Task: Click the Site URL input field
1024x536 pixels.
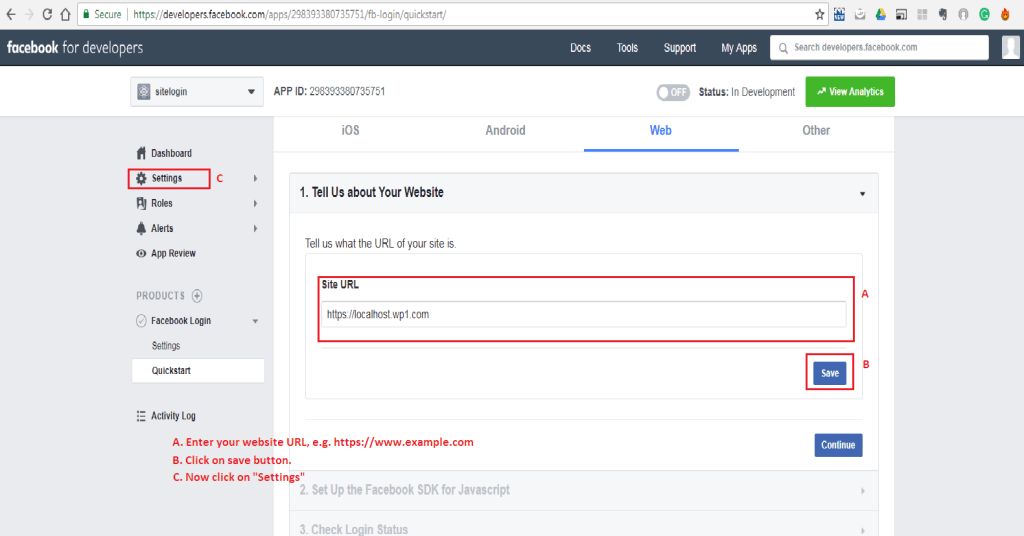Action: tap(584, 314)
